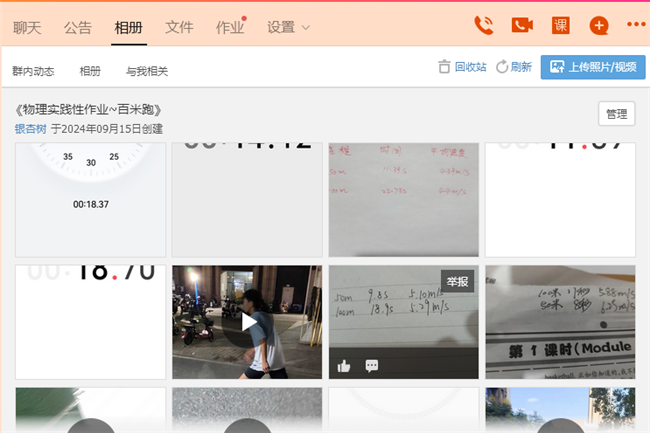This screenshot has width=650, height=433.
Task: Open the bottom-row outdoor building video thumbnail
Action: [x=560, y=410]
